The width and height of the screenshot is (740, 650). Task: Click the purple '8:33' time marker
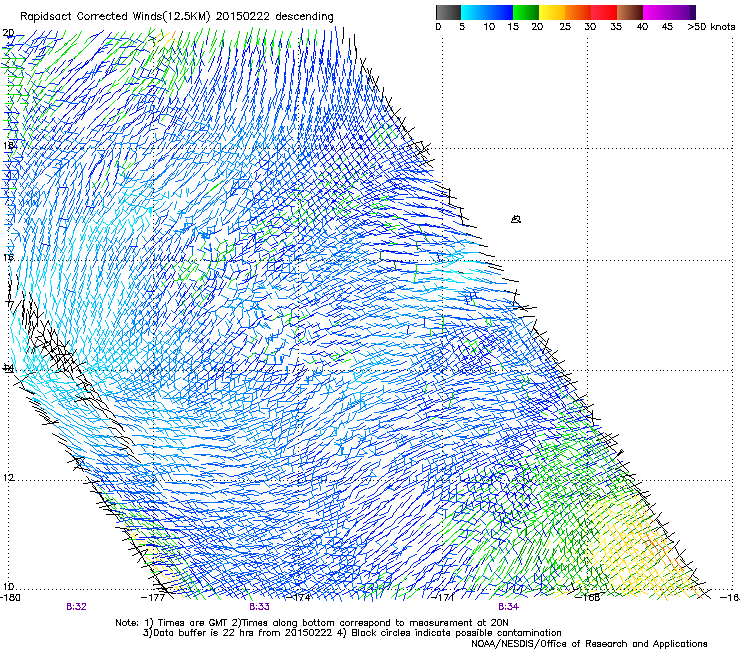pos(259,607)
